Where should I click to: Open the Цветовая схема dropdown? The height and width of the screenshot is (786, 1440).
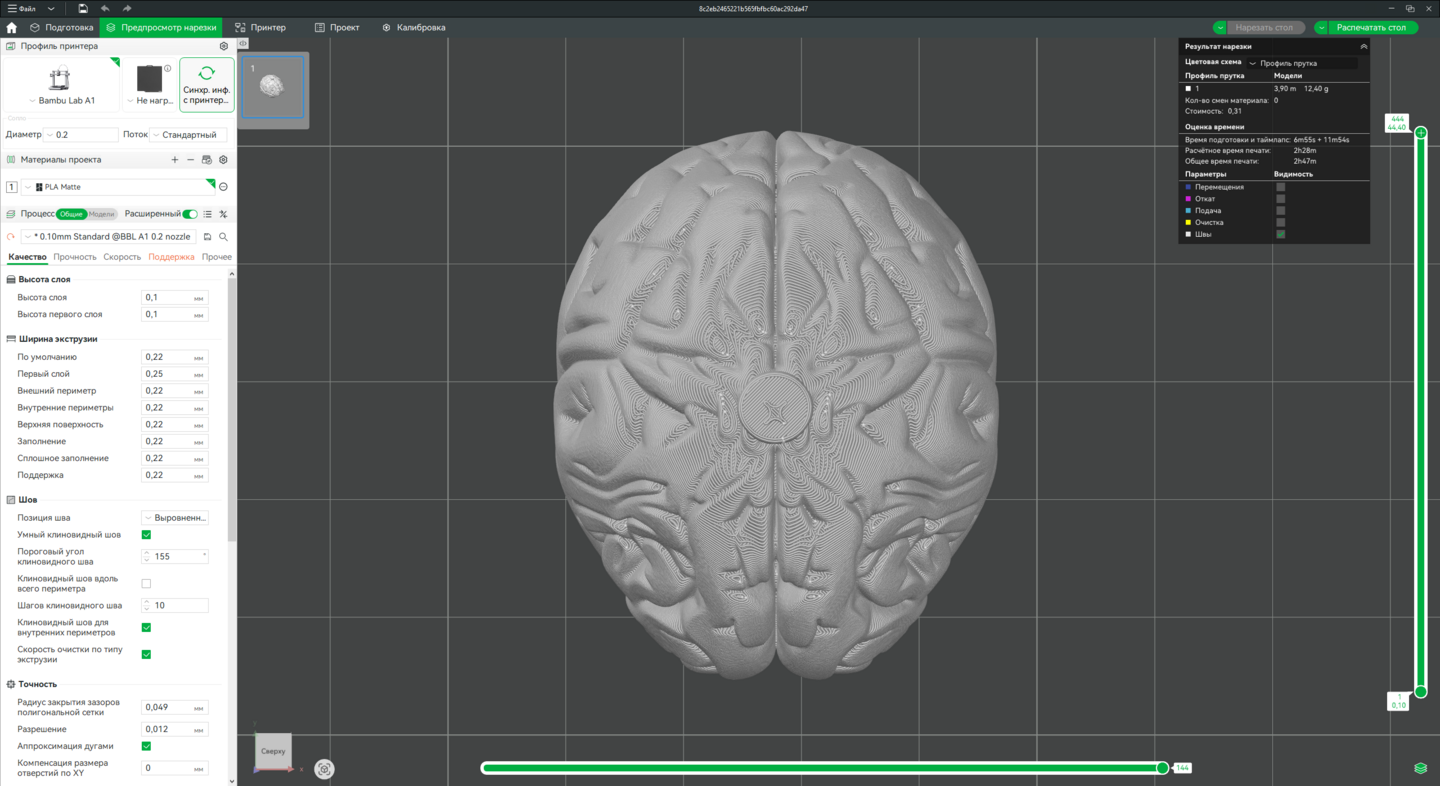[x=1303, y=63]
